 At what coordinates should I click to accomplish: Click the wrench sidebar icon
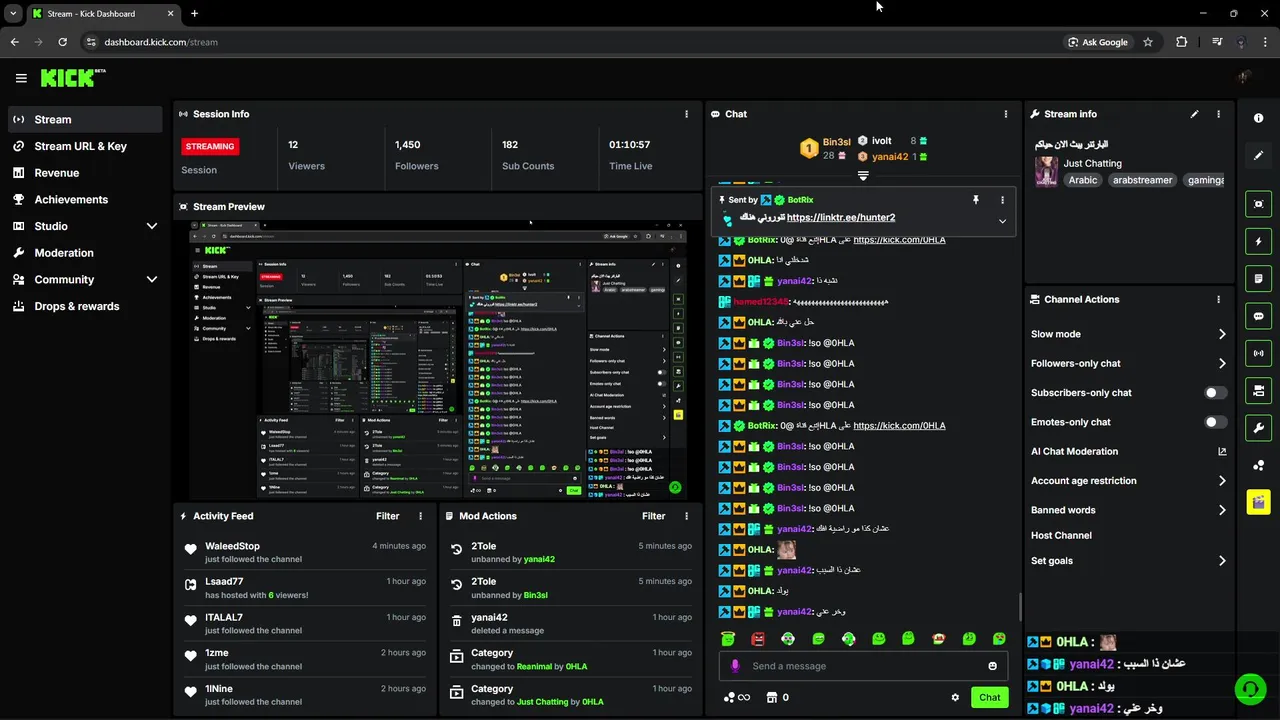[x=1258, y=428]
